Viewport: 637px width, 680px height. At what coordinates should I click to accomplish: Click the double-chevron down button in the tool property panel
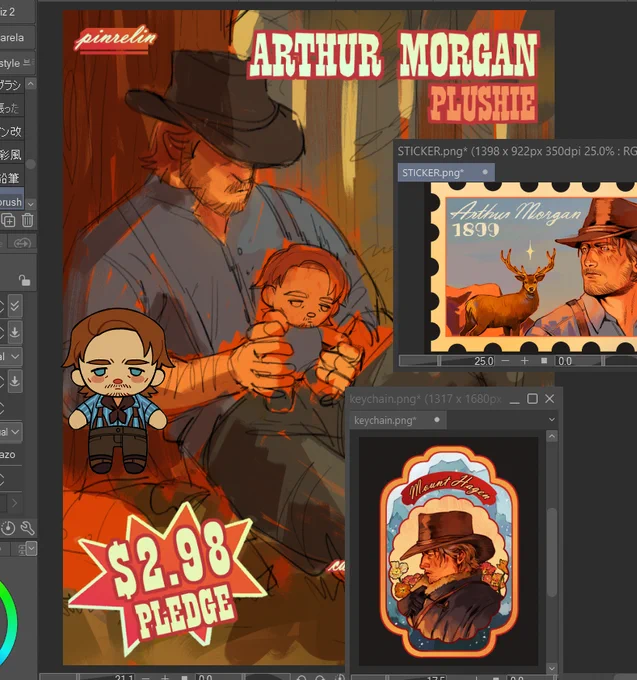(15, 306)
